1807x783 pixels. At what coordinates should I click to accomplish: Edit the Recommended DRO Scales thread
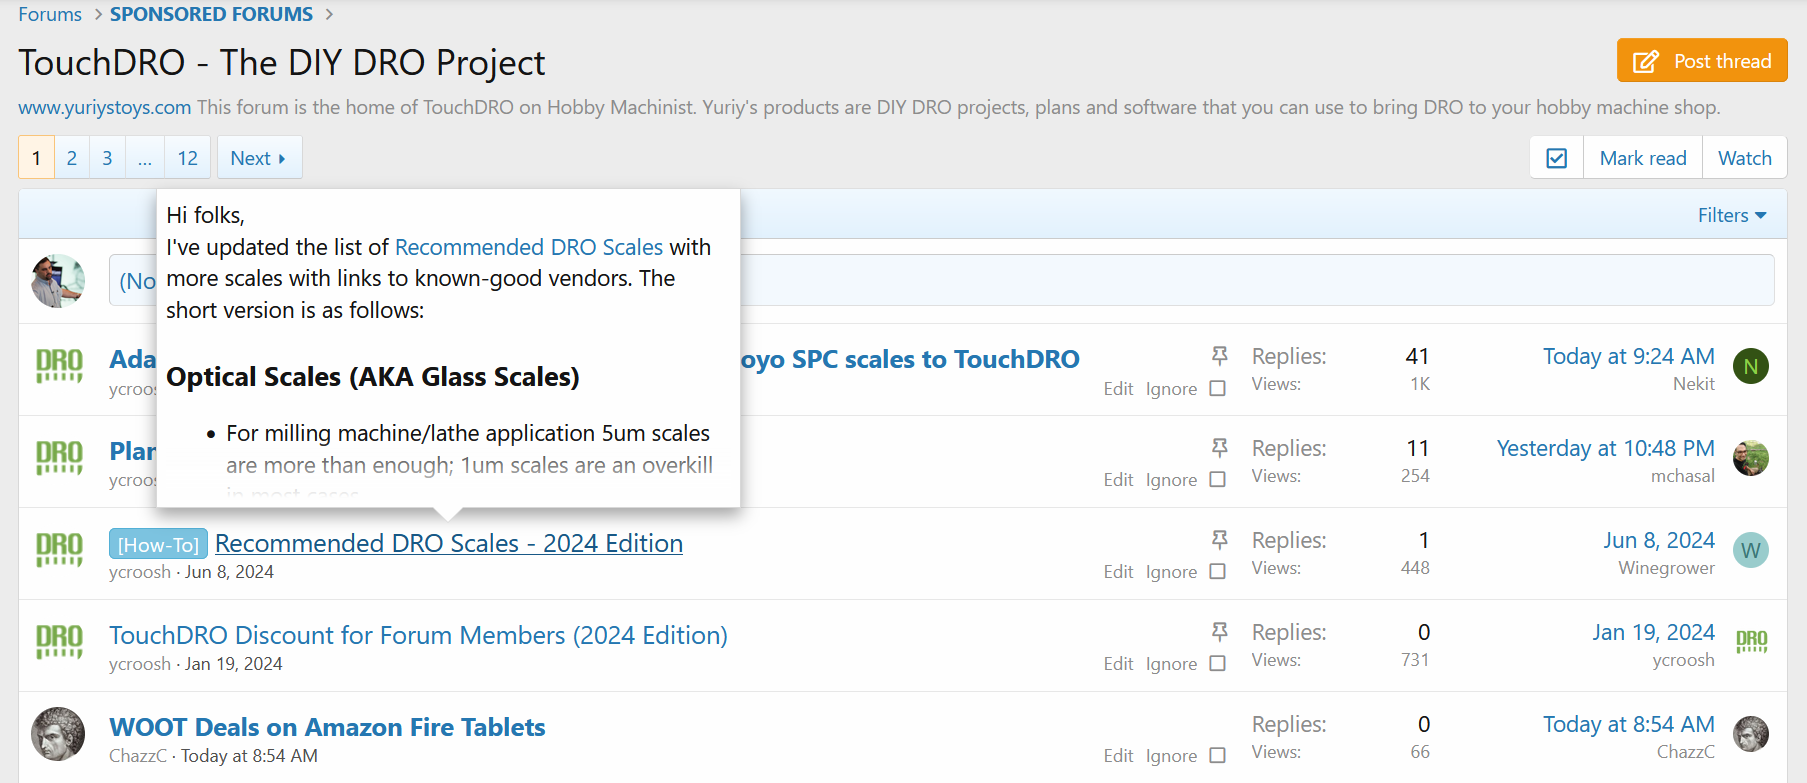click(1118, 572)
